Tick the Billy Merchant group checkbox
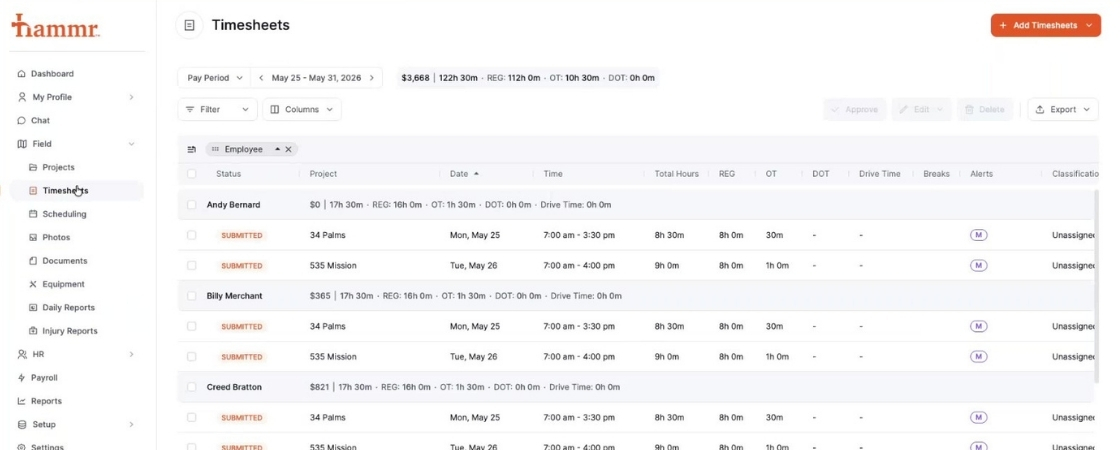Viewport: 1120px width, 450px height. point(191,296)
